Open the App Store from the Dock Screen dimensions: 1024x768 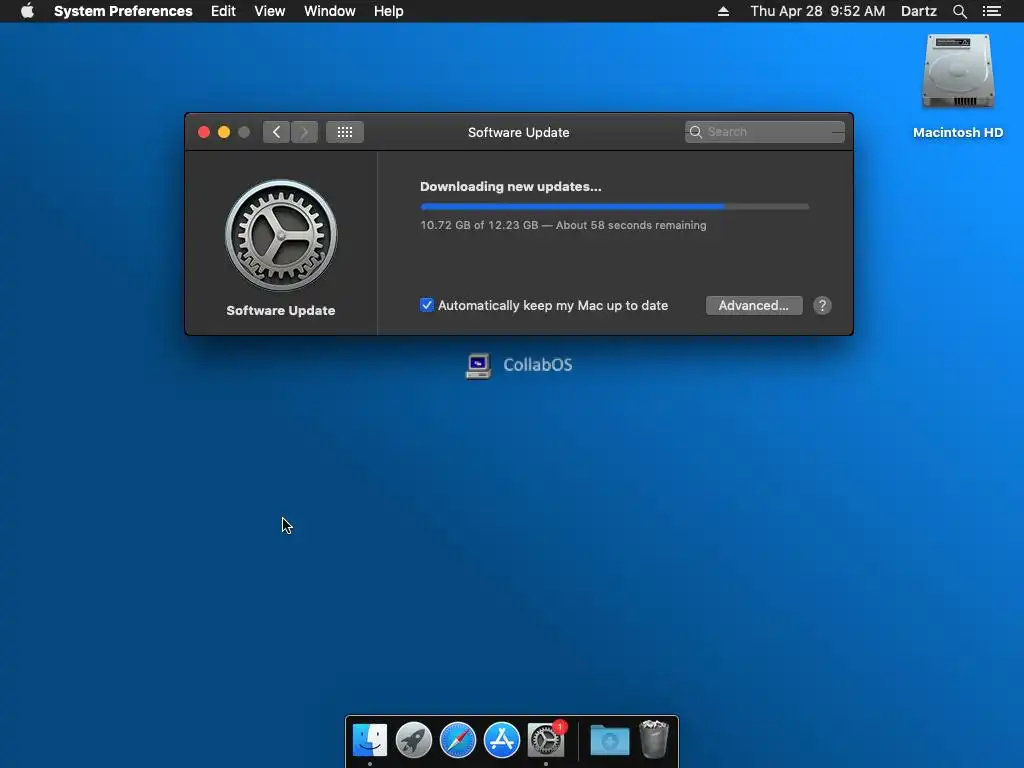(502, 740)
